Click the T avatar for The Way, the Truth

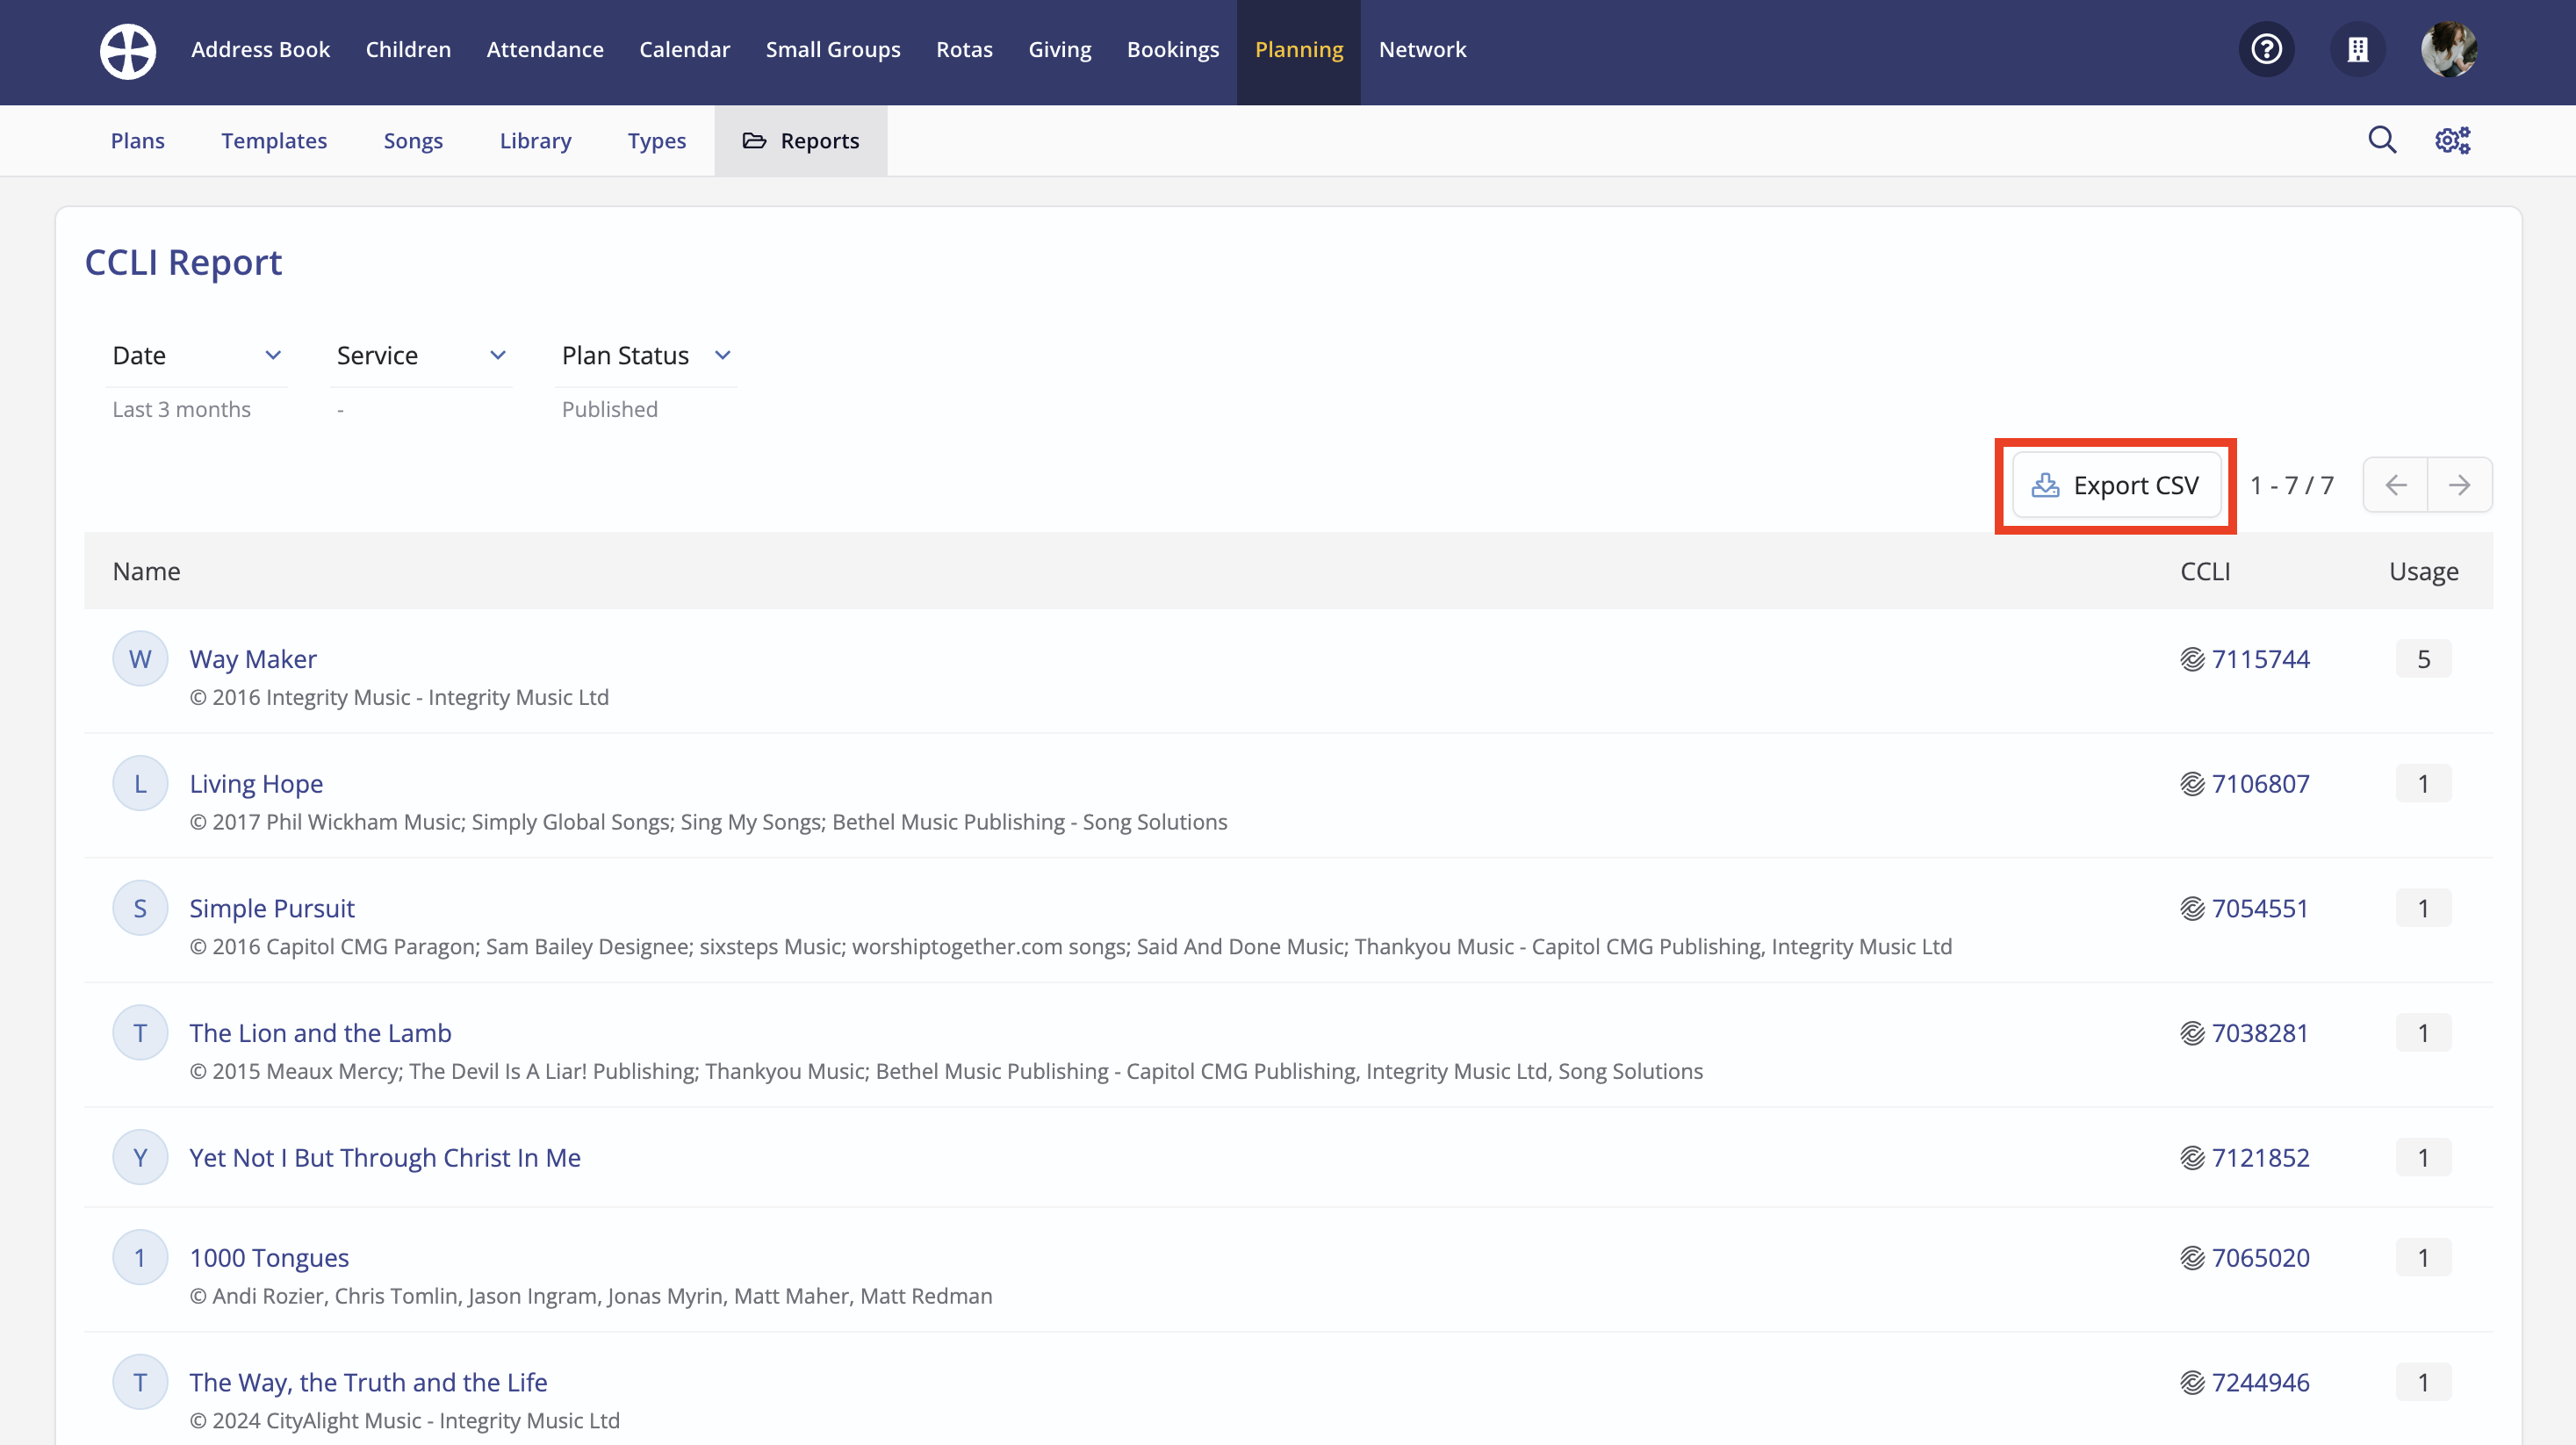coord(140,1382)
